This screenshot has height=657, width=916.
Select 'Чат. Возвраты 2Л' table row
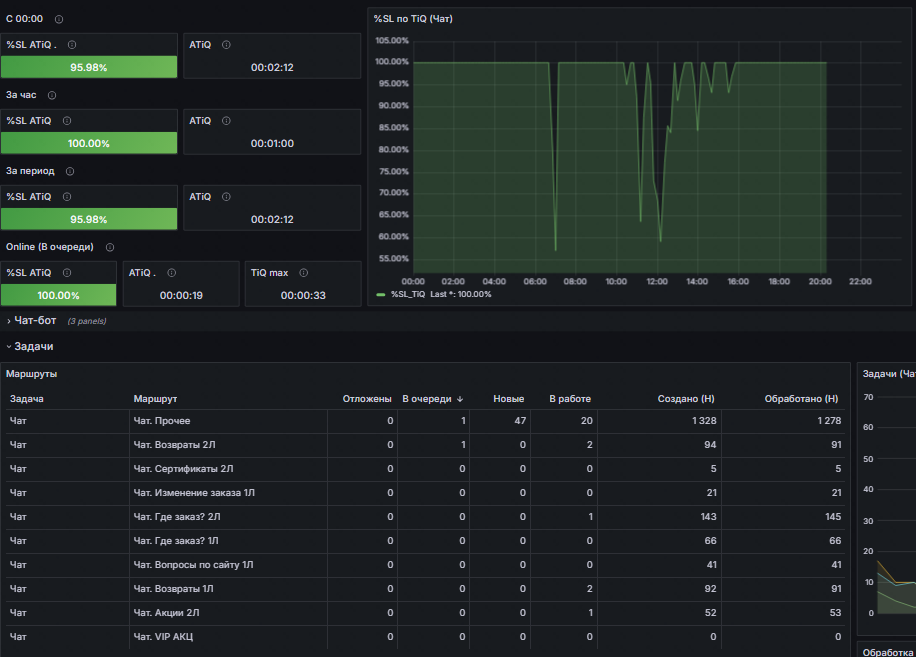[x=425, y=445]
